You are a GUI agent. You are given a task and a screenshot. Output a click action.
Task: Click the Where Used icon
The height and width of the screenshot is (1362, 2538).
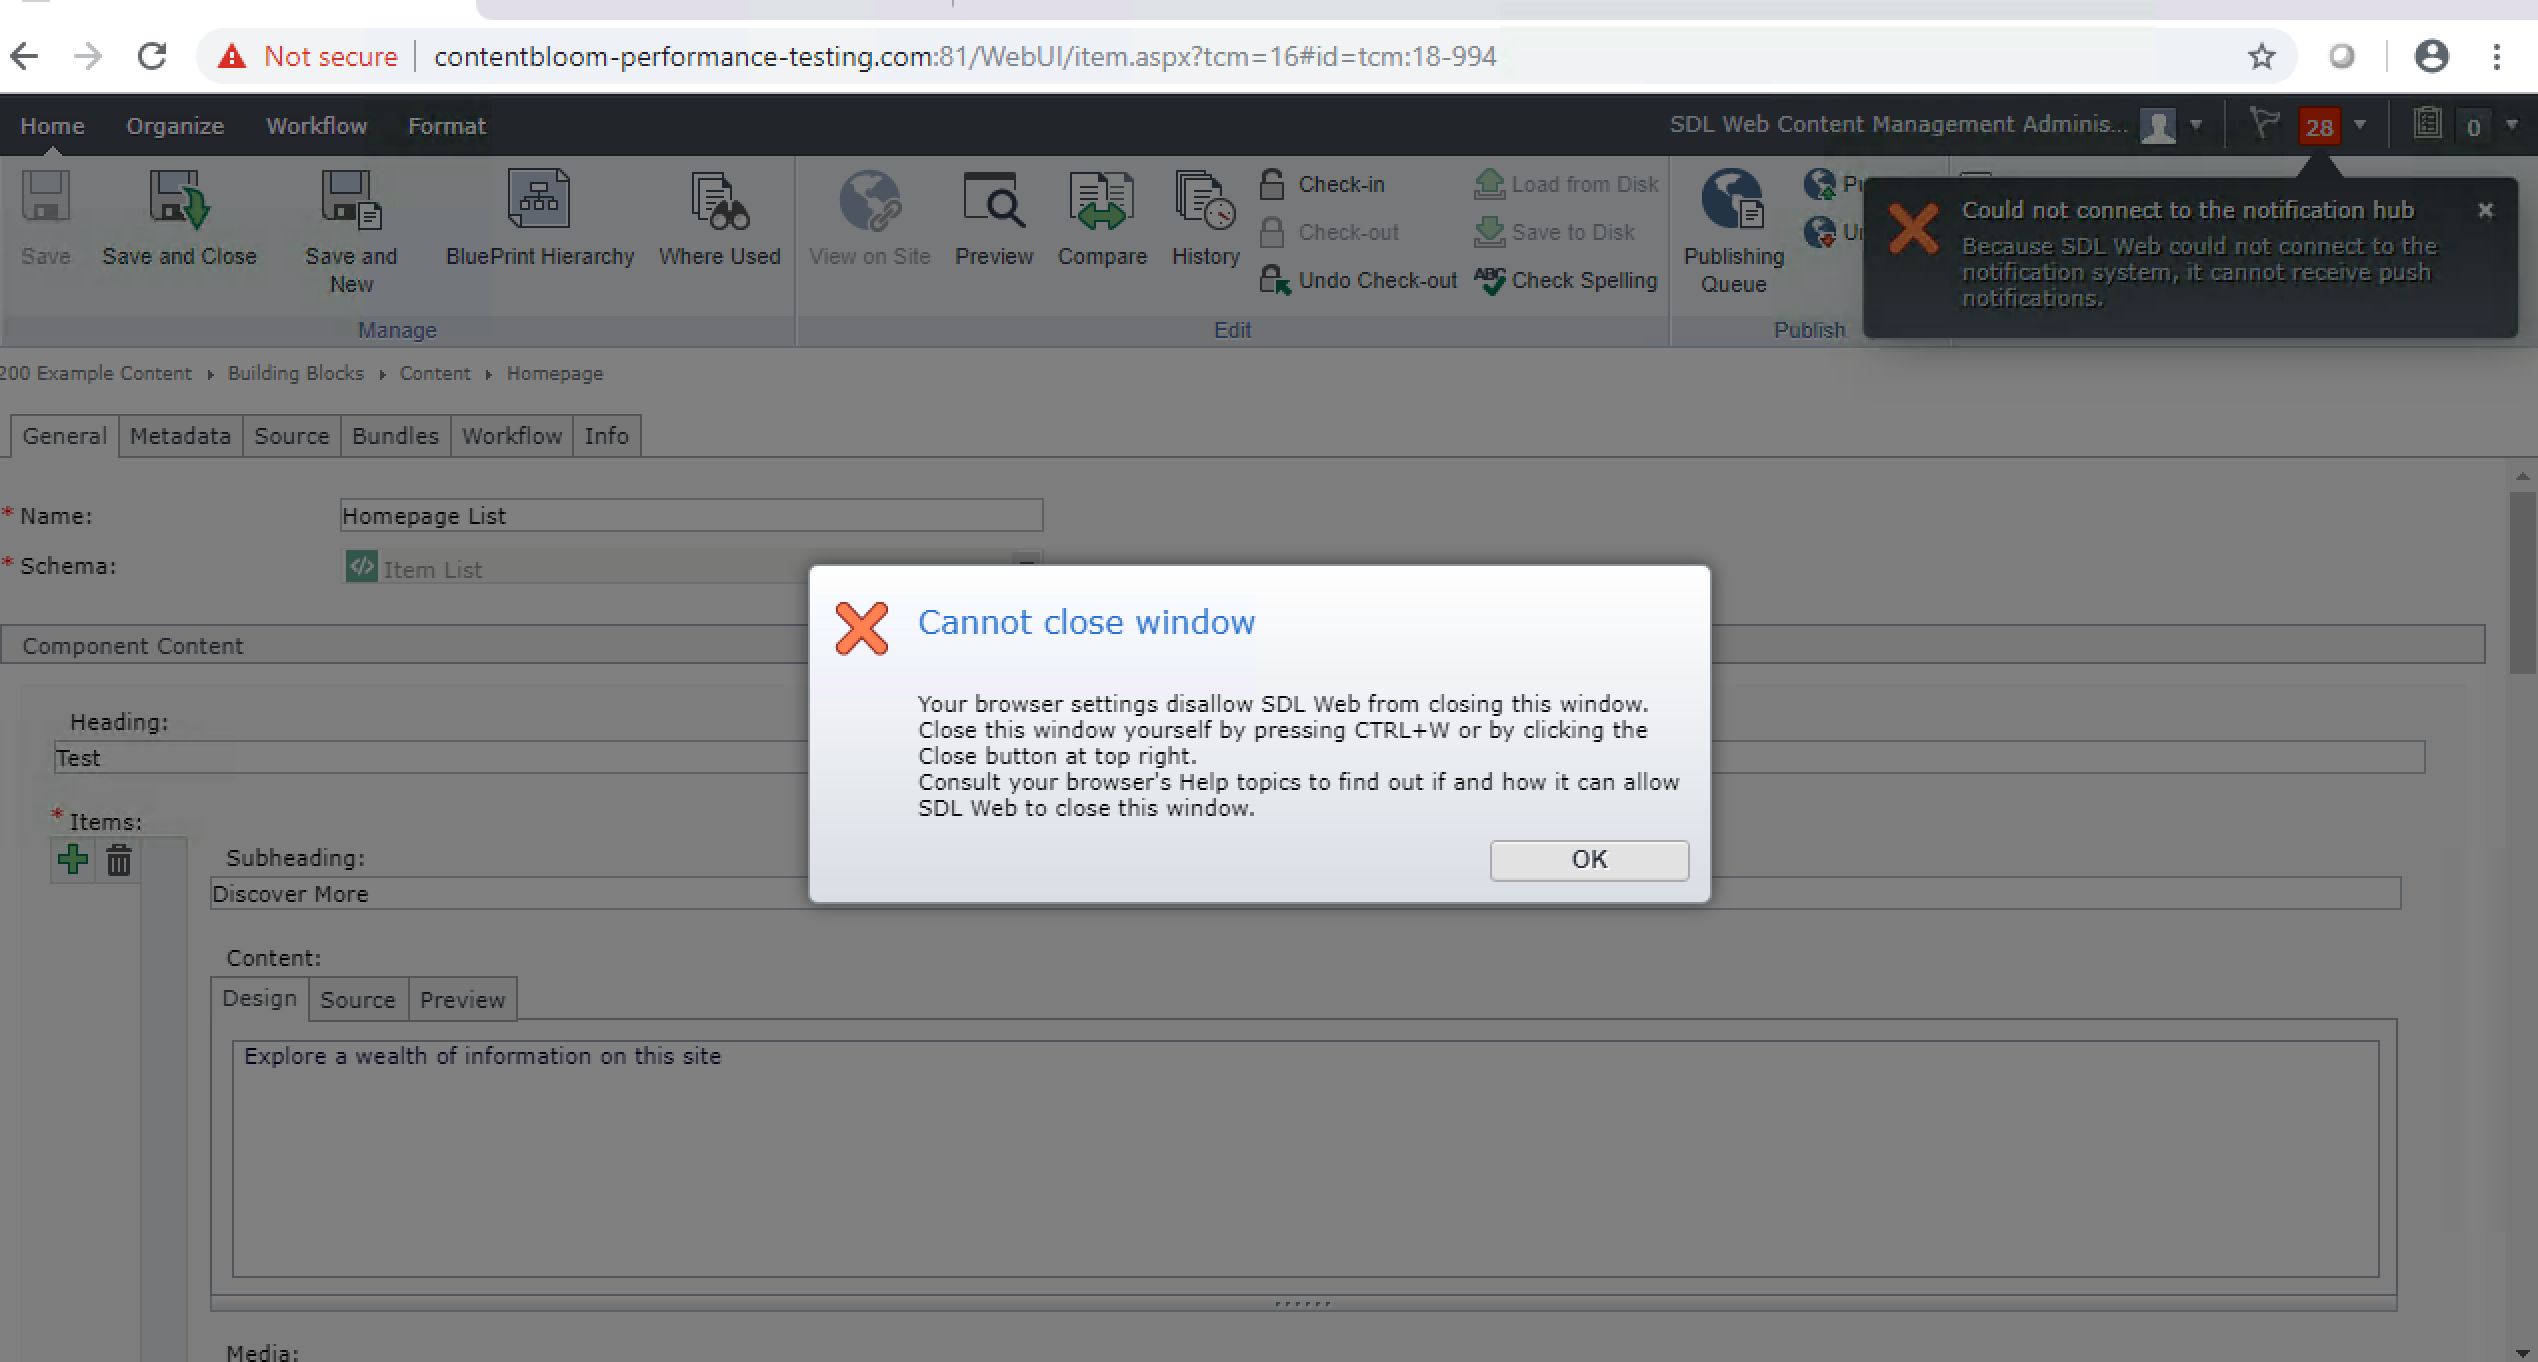coord(718,225)
